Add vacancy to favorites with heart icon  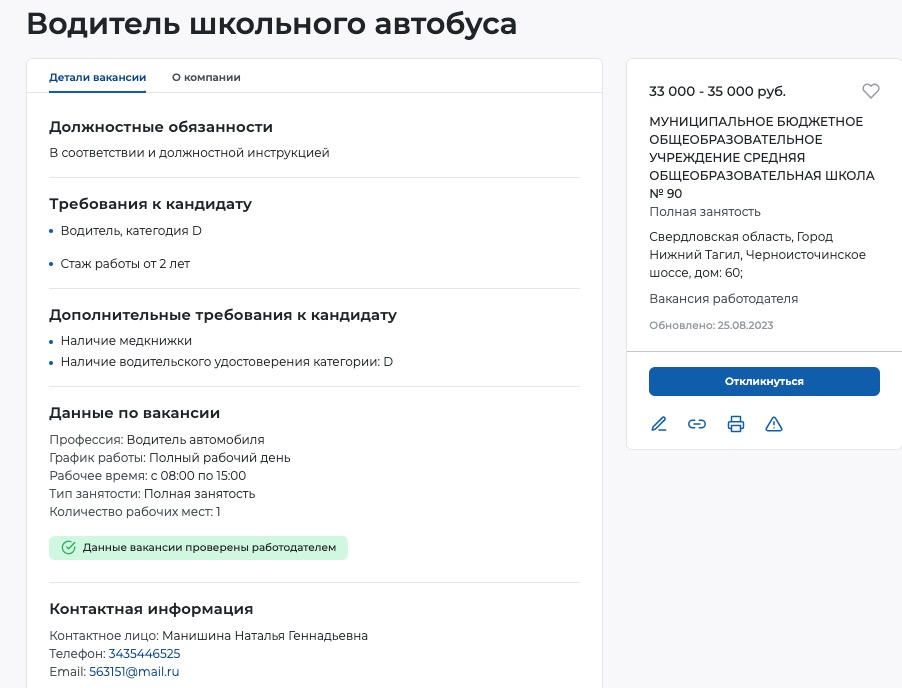click(x=871, y=91)
